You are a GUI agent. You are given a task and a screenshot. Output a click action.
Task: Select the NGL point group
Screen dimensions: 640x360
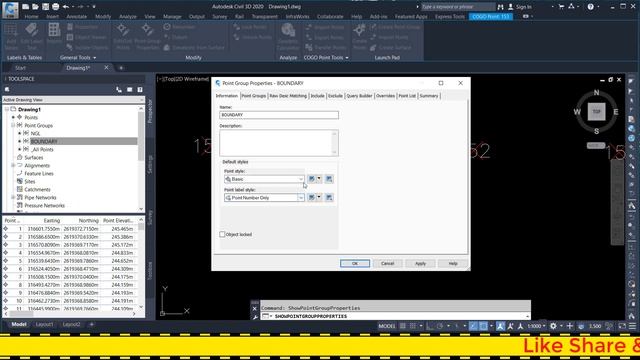[x=36, y=133]
